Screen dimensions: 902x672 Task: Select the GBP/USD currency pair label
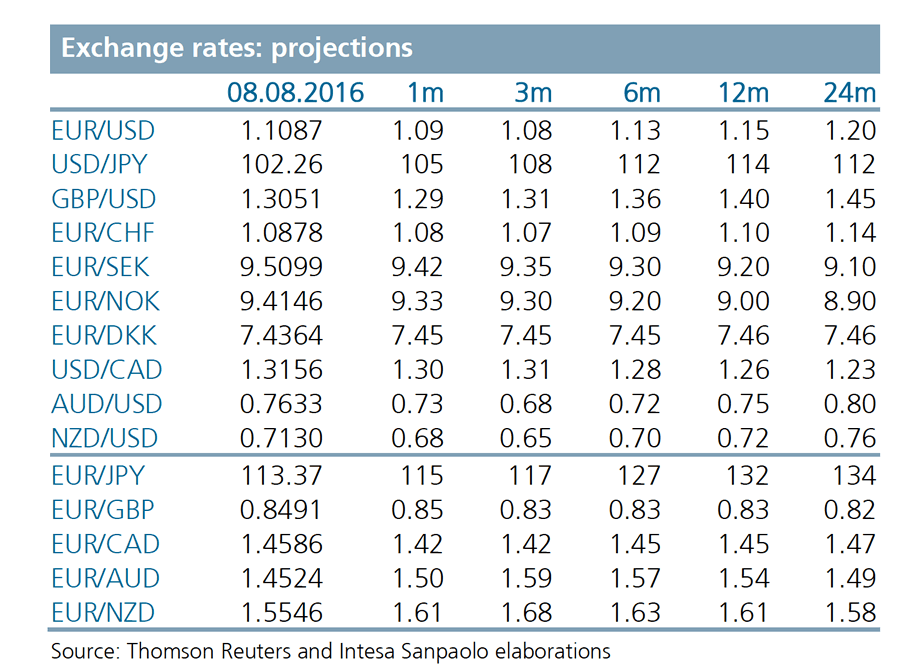[x=104, y=199]
